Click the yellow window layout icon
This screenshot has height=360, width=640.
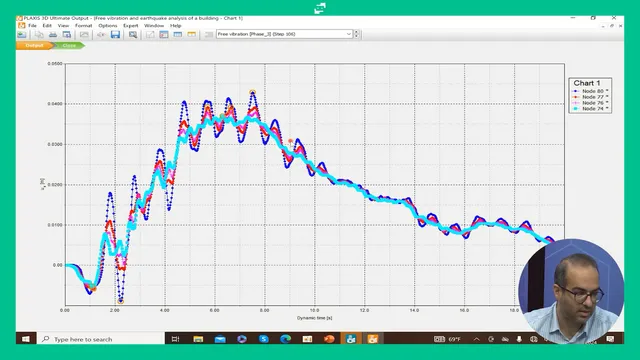[x=191, y=35]
